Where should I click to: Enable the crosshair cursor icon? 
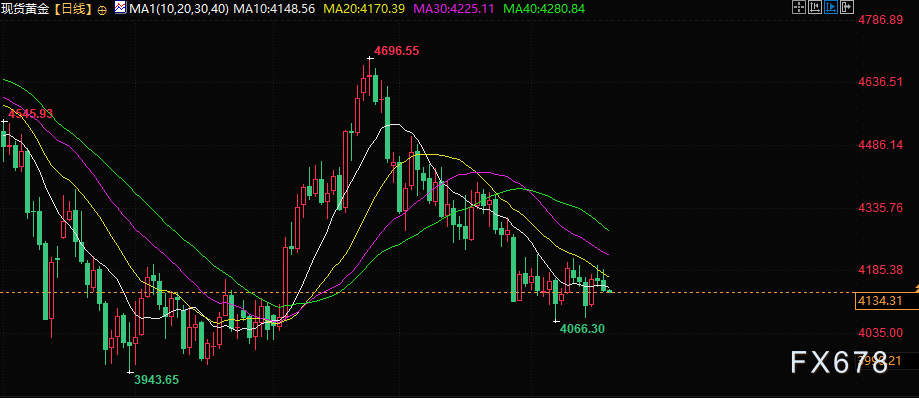tap(799, 7)
